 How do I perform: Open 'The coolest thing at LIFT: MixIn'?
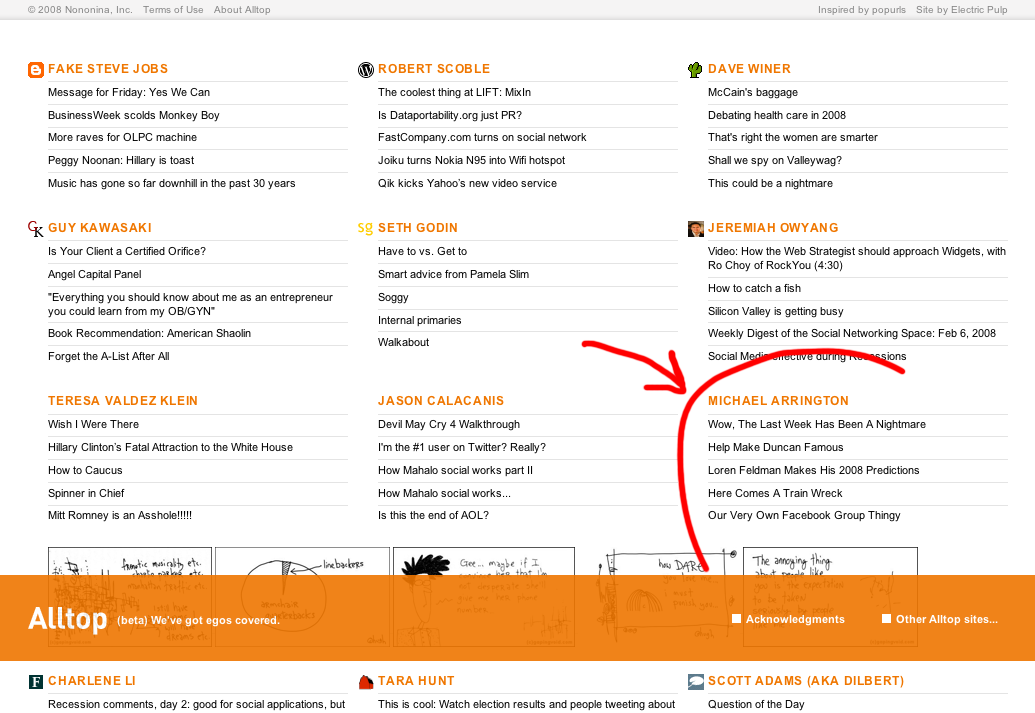(x=454, y=92)
